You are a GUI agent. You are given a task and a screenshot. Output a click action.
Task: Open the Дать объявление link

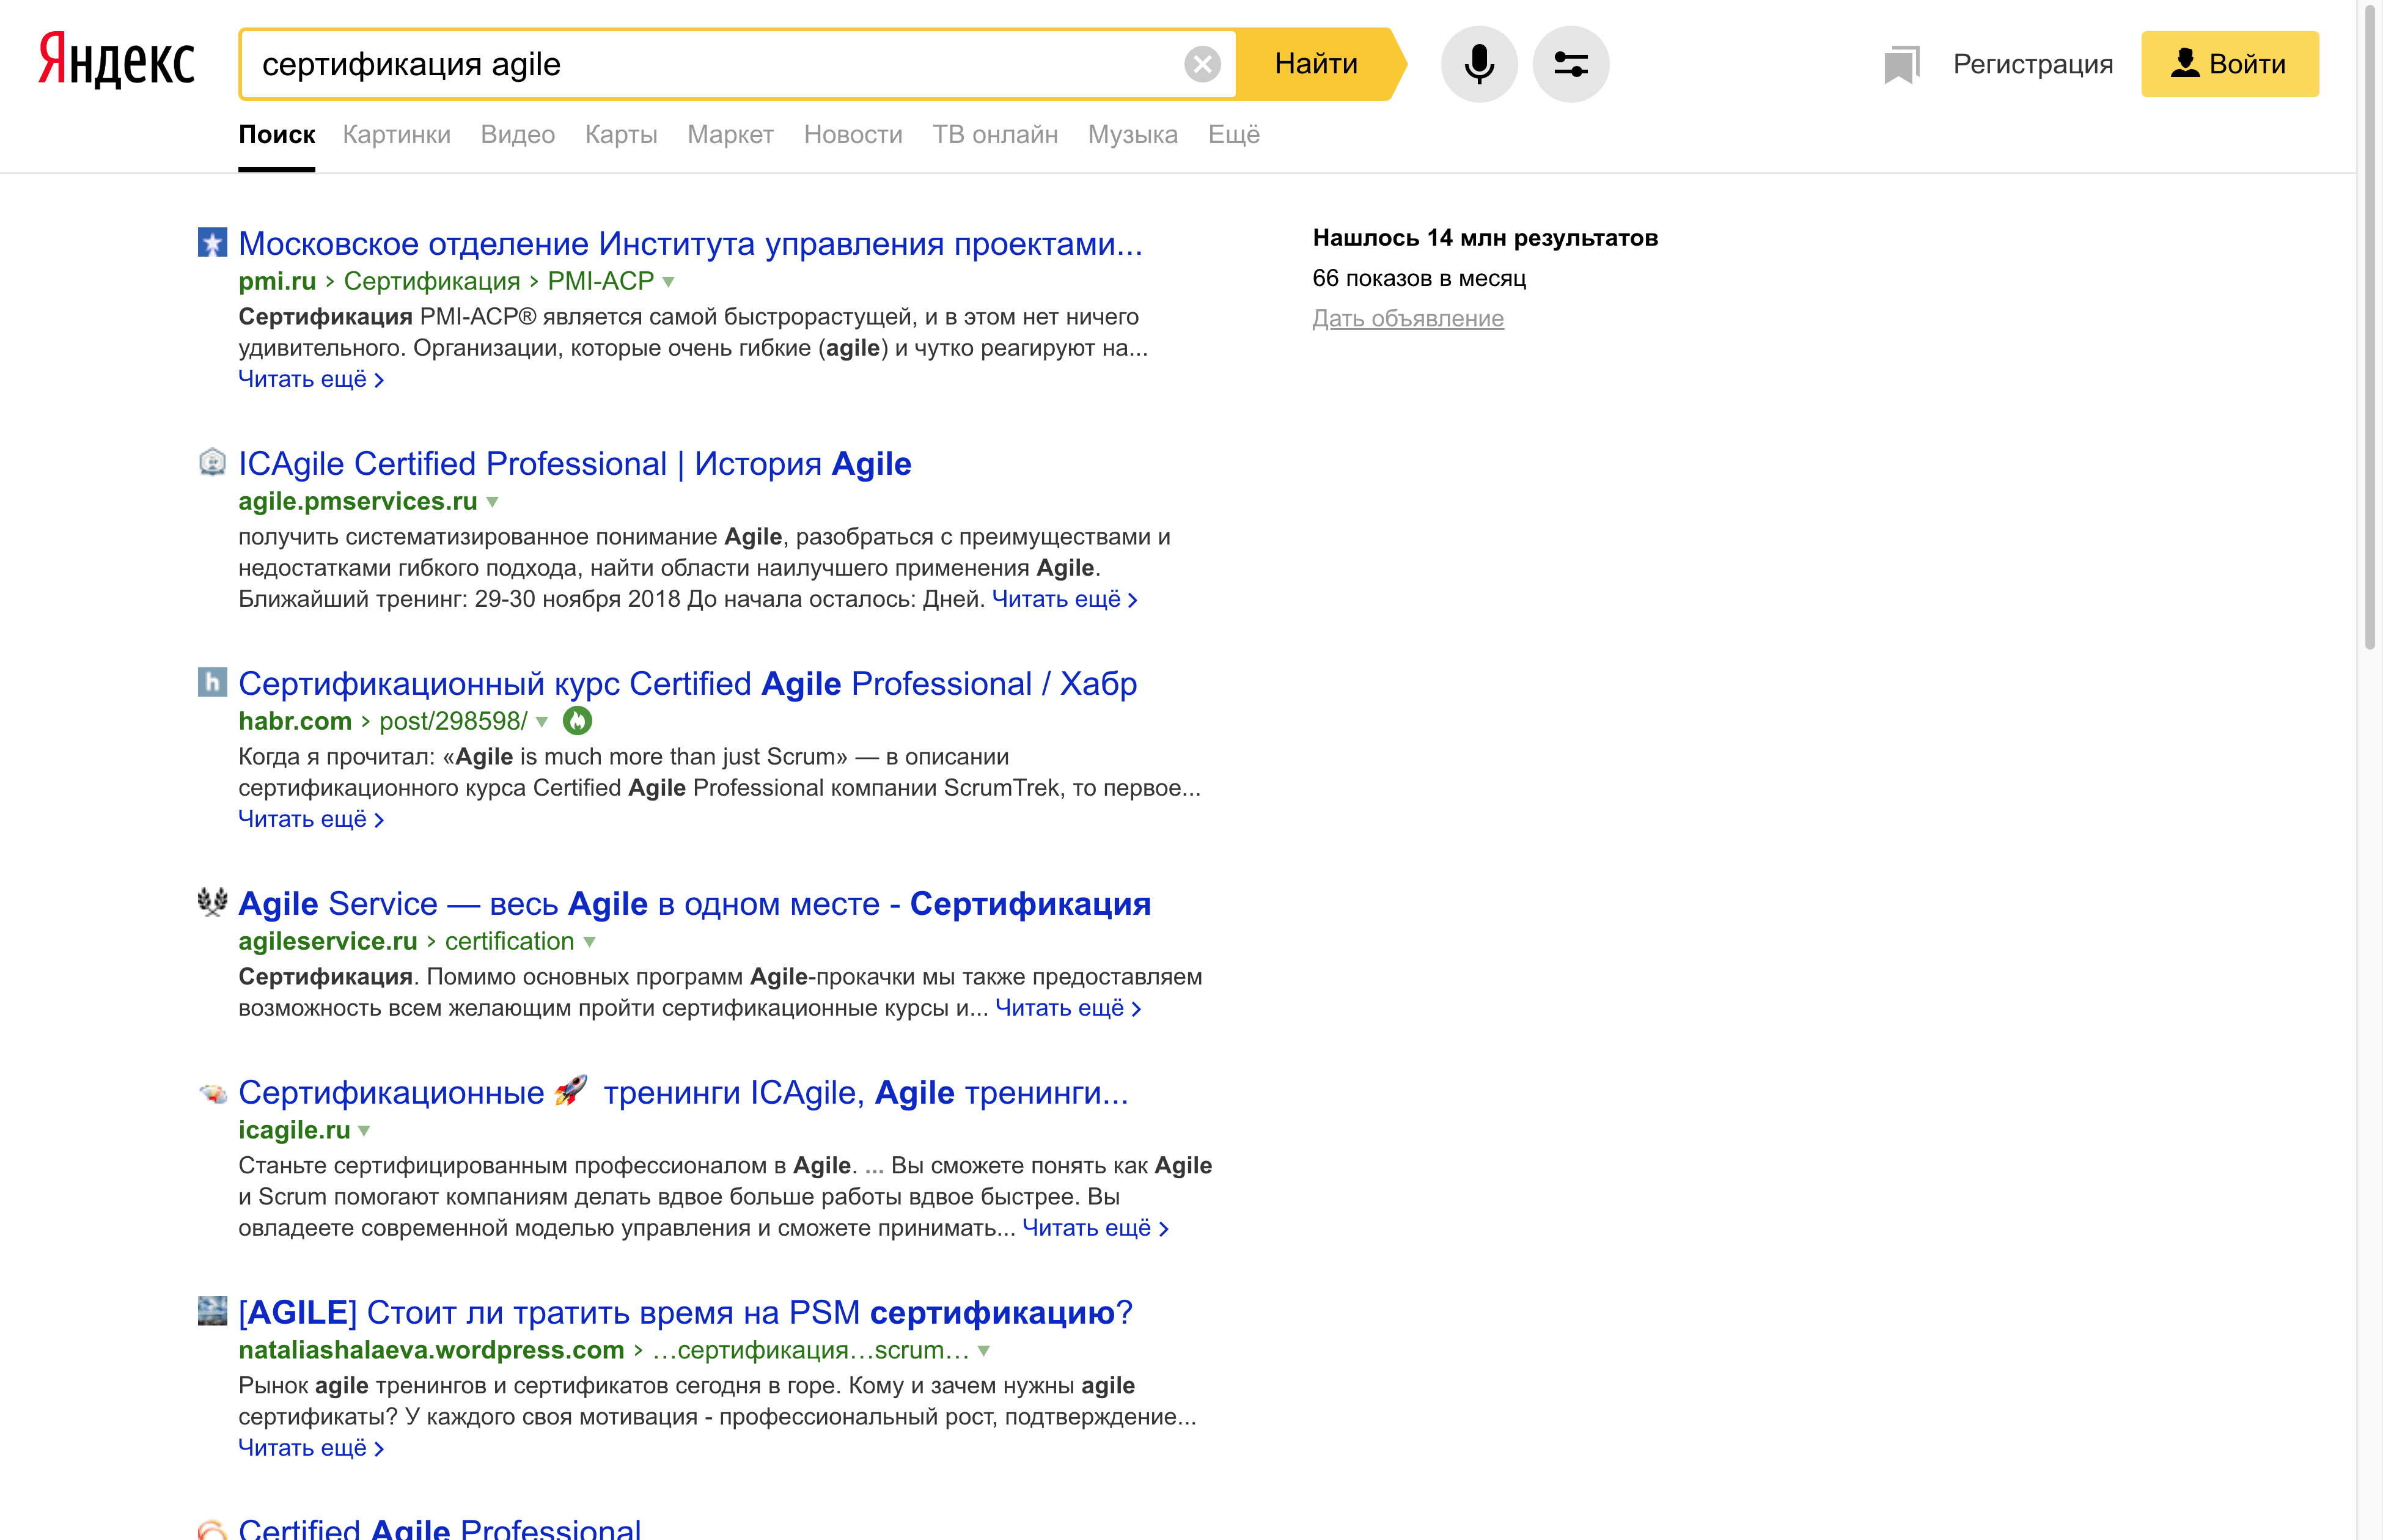[x=1408, y=318]
